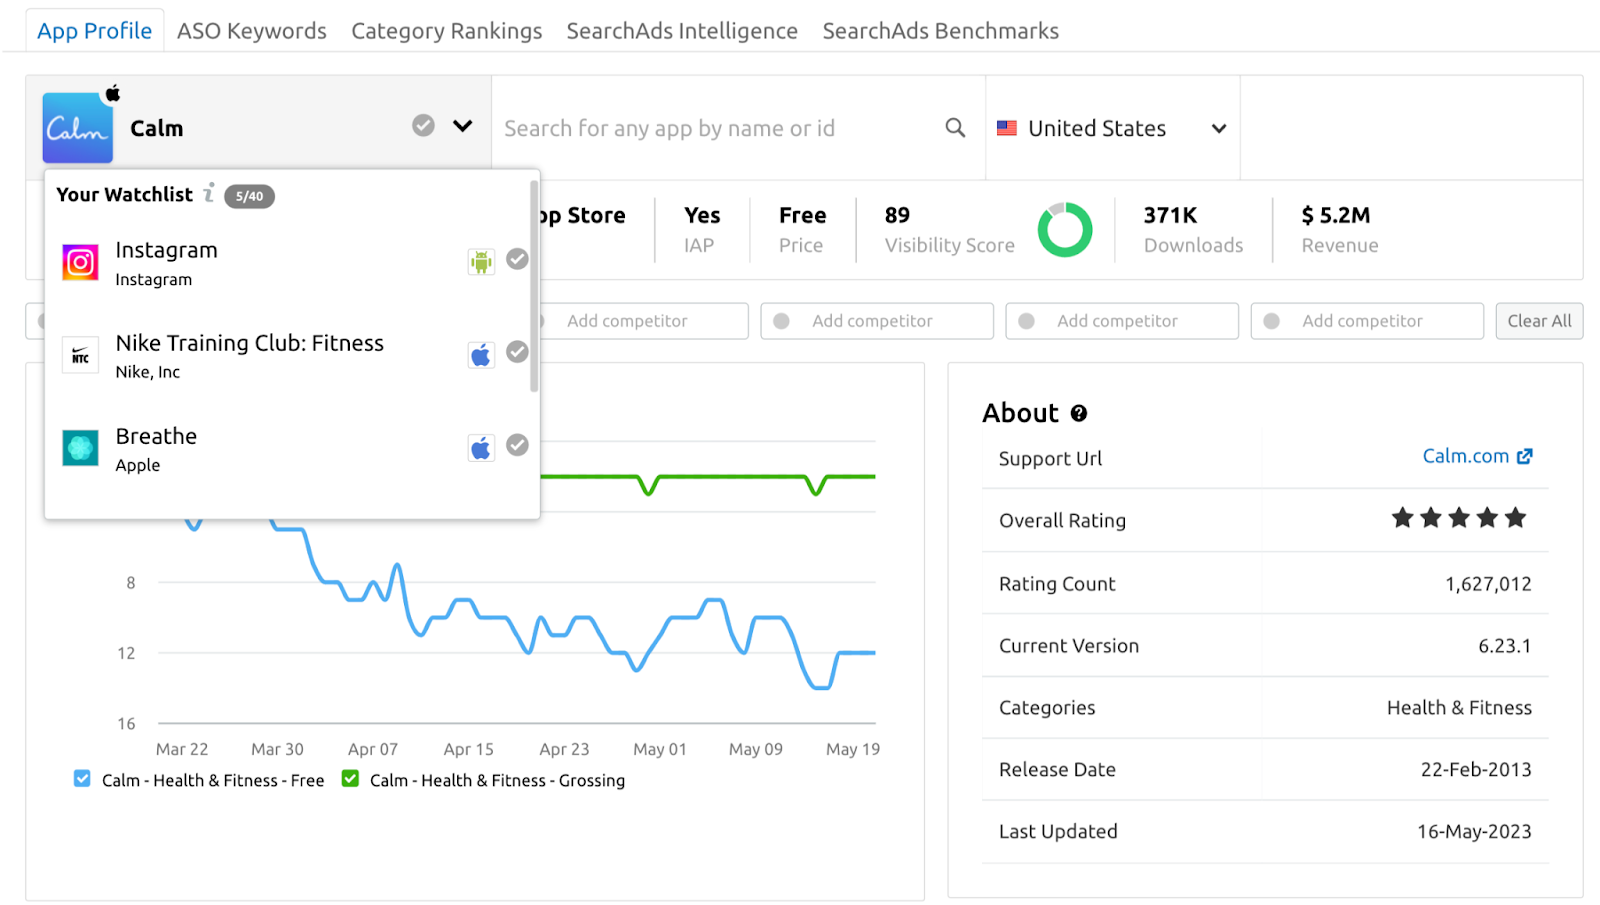
Task: Click the Apple platform icon for Breathe
Action: click(x=481, y=448)
